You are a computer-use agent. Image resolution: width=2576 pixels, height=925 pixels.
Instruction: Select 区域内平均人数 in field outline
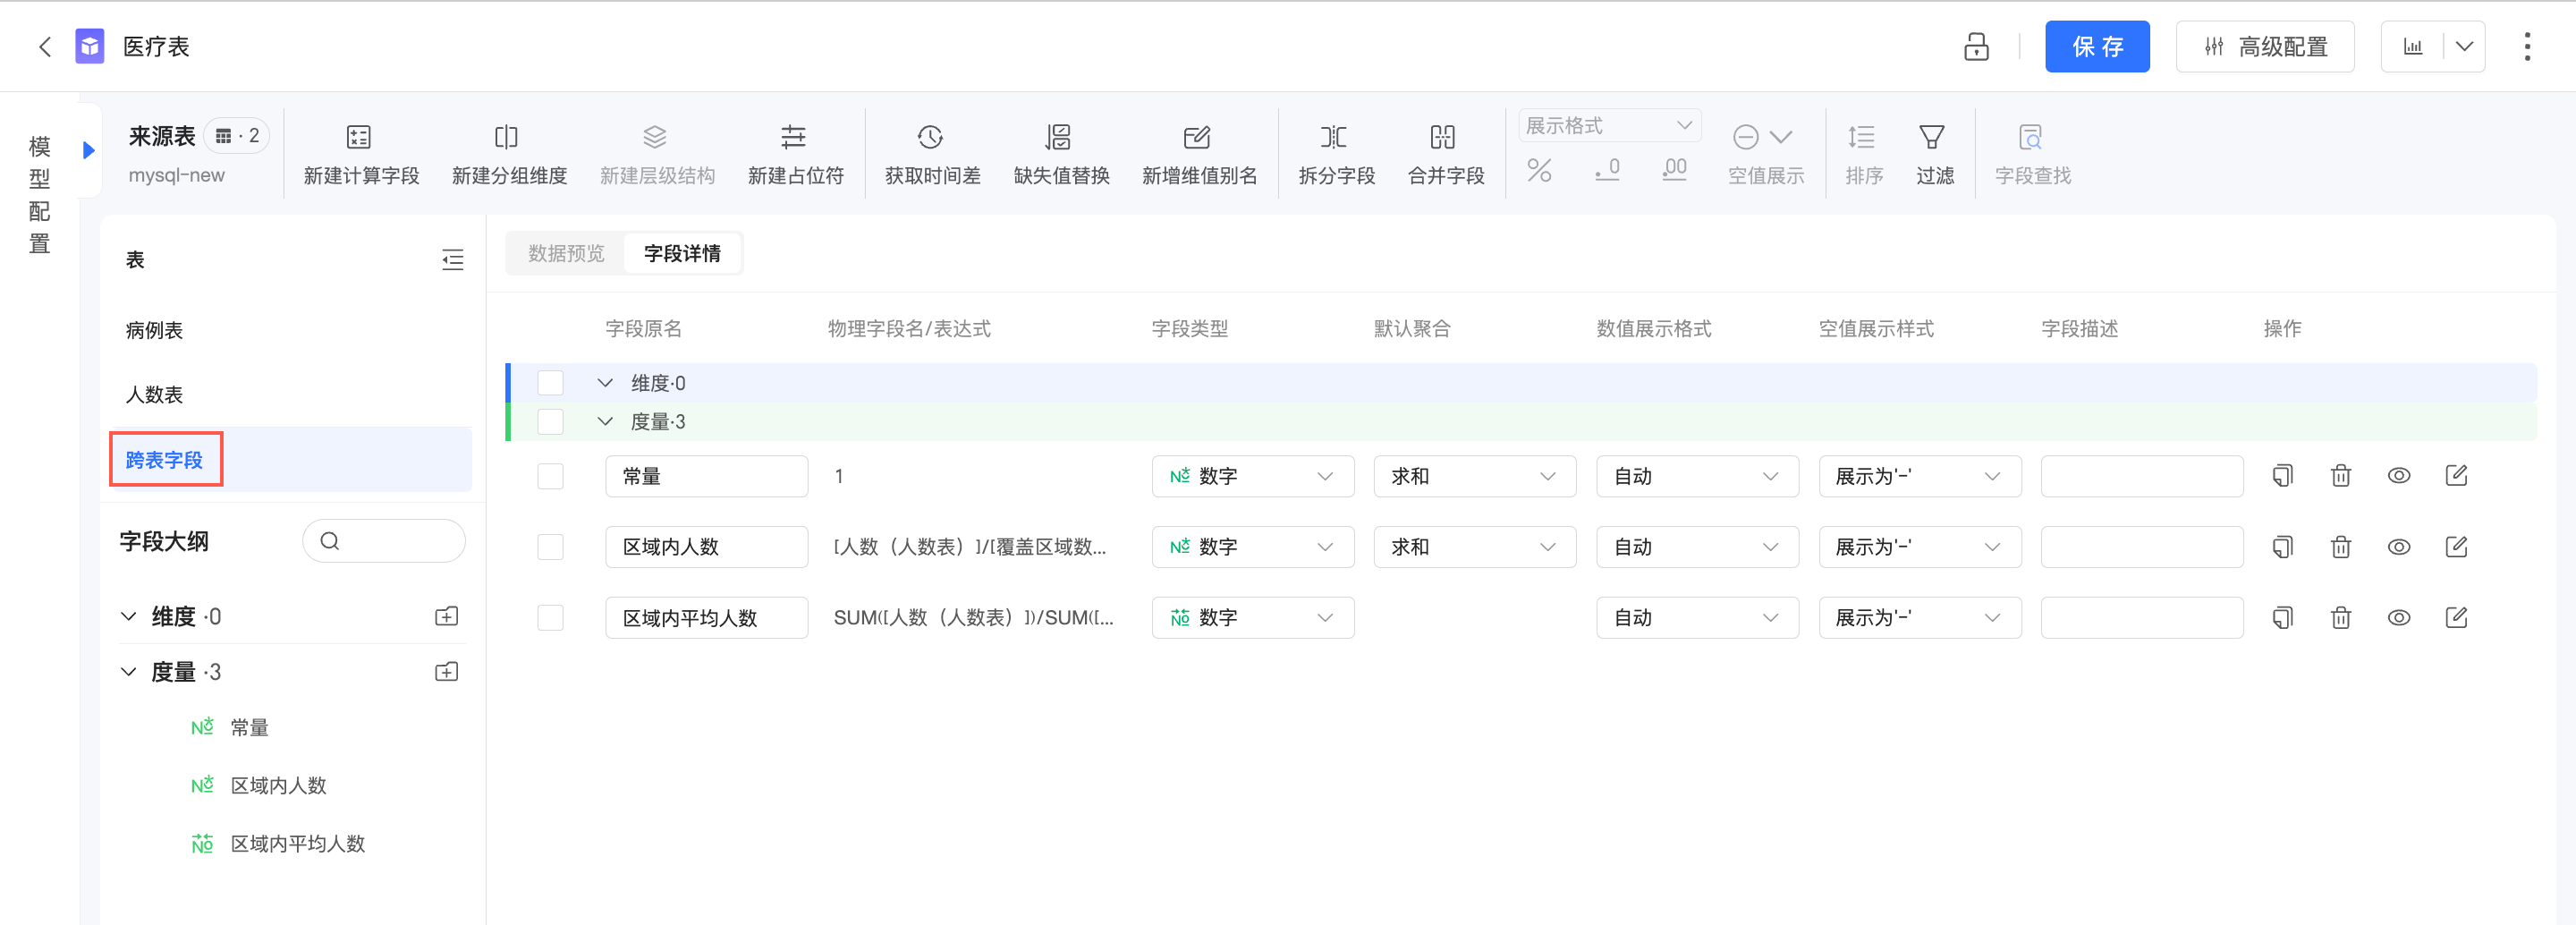point(297,844)
